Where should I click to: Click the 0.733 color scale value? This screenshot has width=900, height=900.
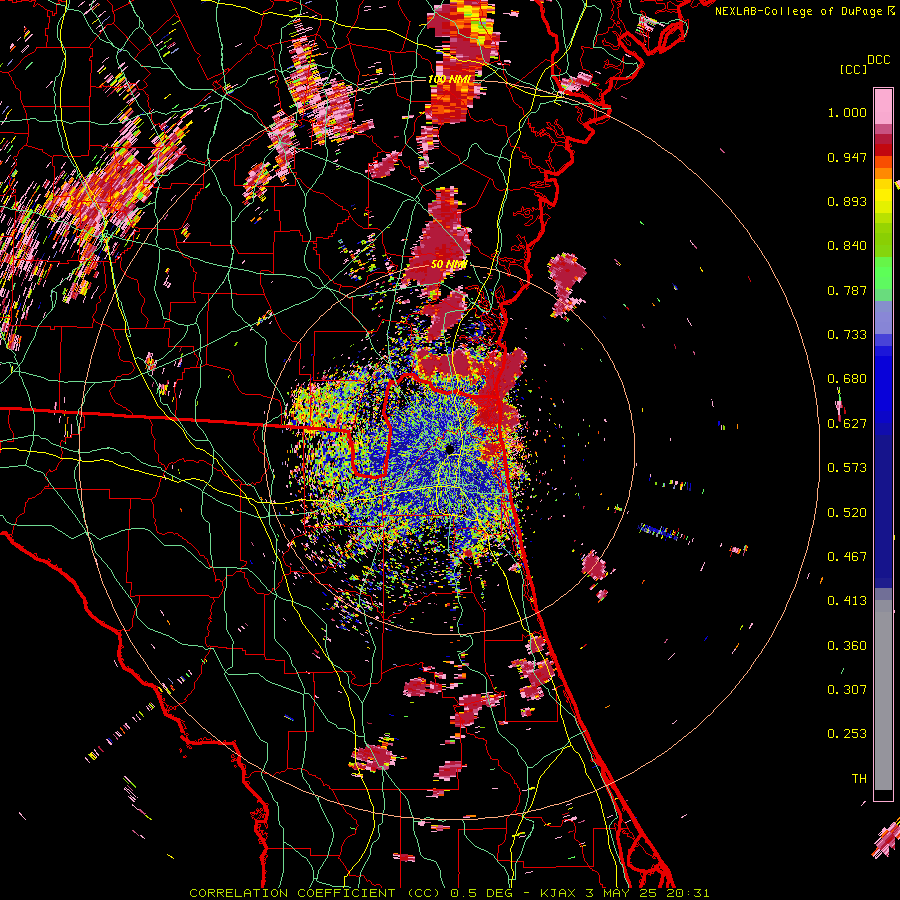coord(847,335)
